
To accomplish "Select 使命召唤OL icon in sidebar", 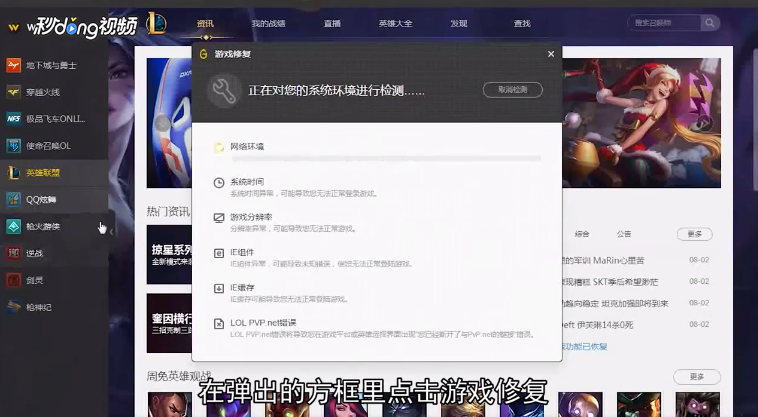I will [x=14, y=145].
